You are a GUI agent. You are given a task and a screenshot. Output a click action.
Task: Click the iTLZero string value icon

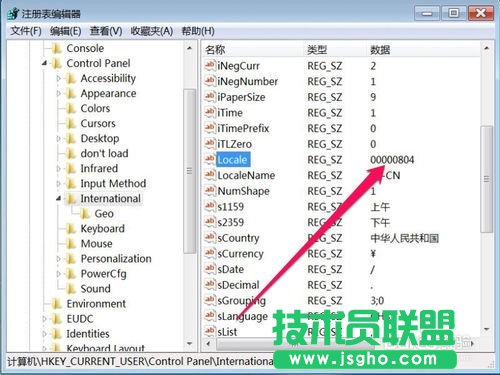(210, 144)
